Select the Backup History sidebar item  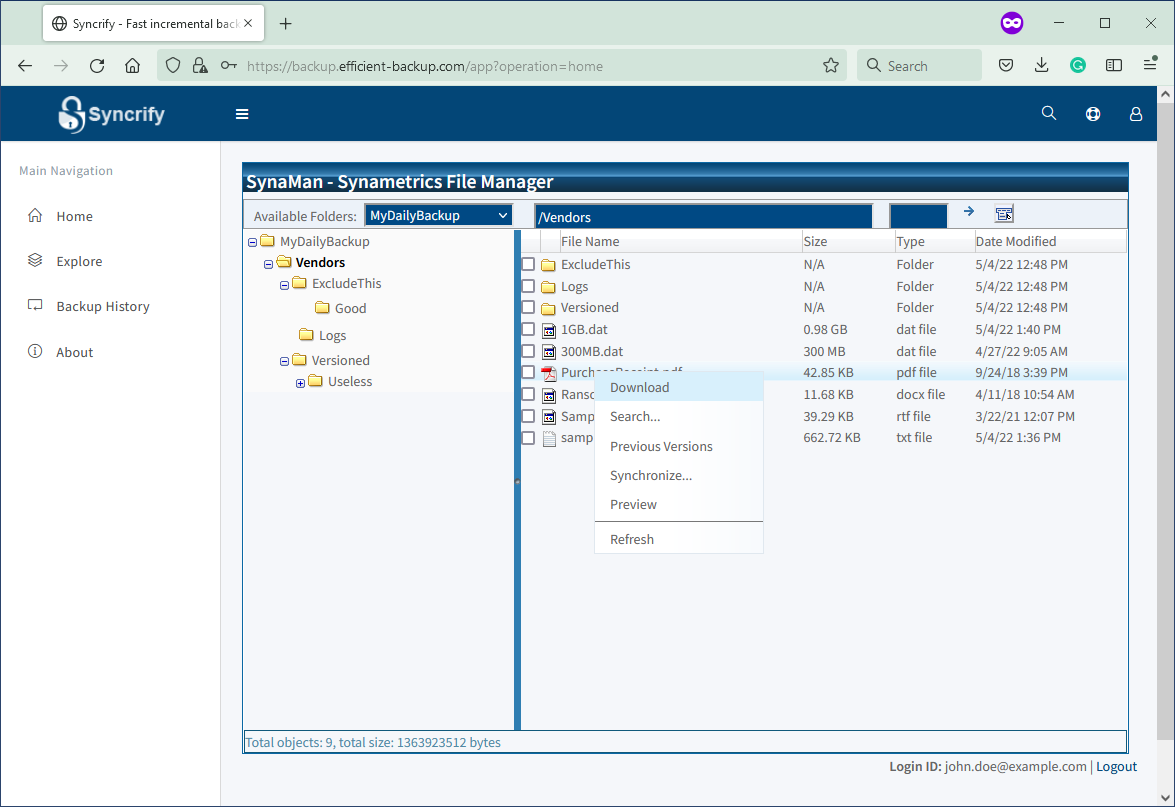click(x=102, y=306)
